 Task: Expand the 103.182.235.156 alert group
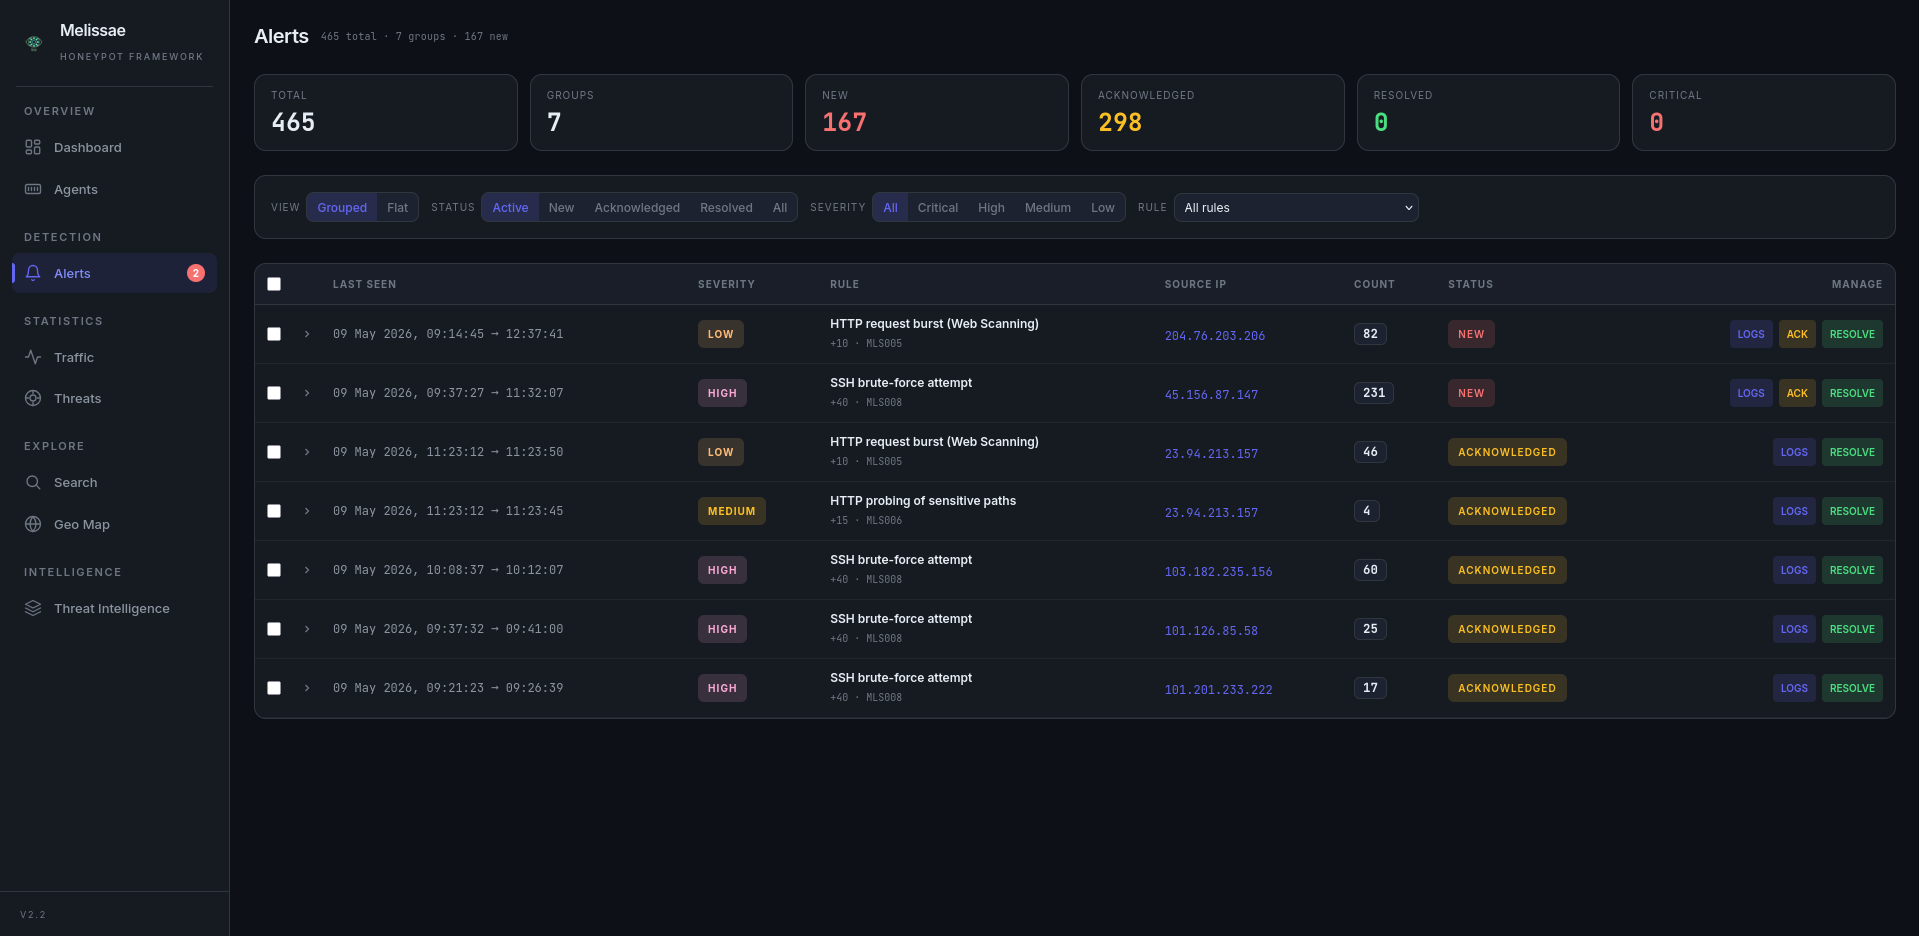(307, 570)
